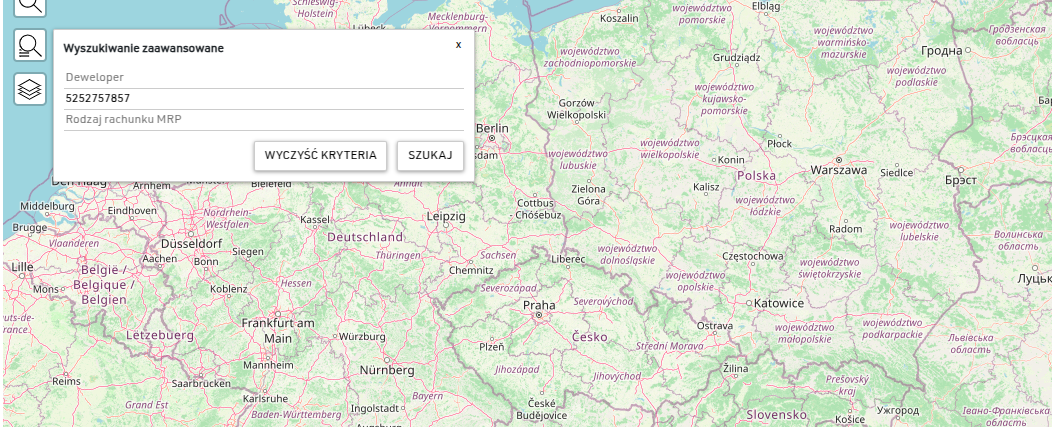Open the map layers panel icon

pyautogui.click(x=30, y=89)
